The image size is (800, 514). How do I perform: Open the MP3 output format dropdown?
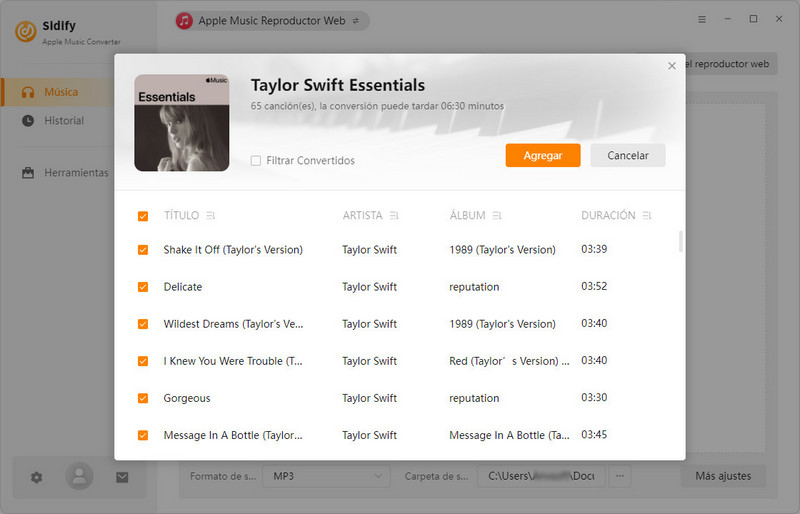point(327,476)
